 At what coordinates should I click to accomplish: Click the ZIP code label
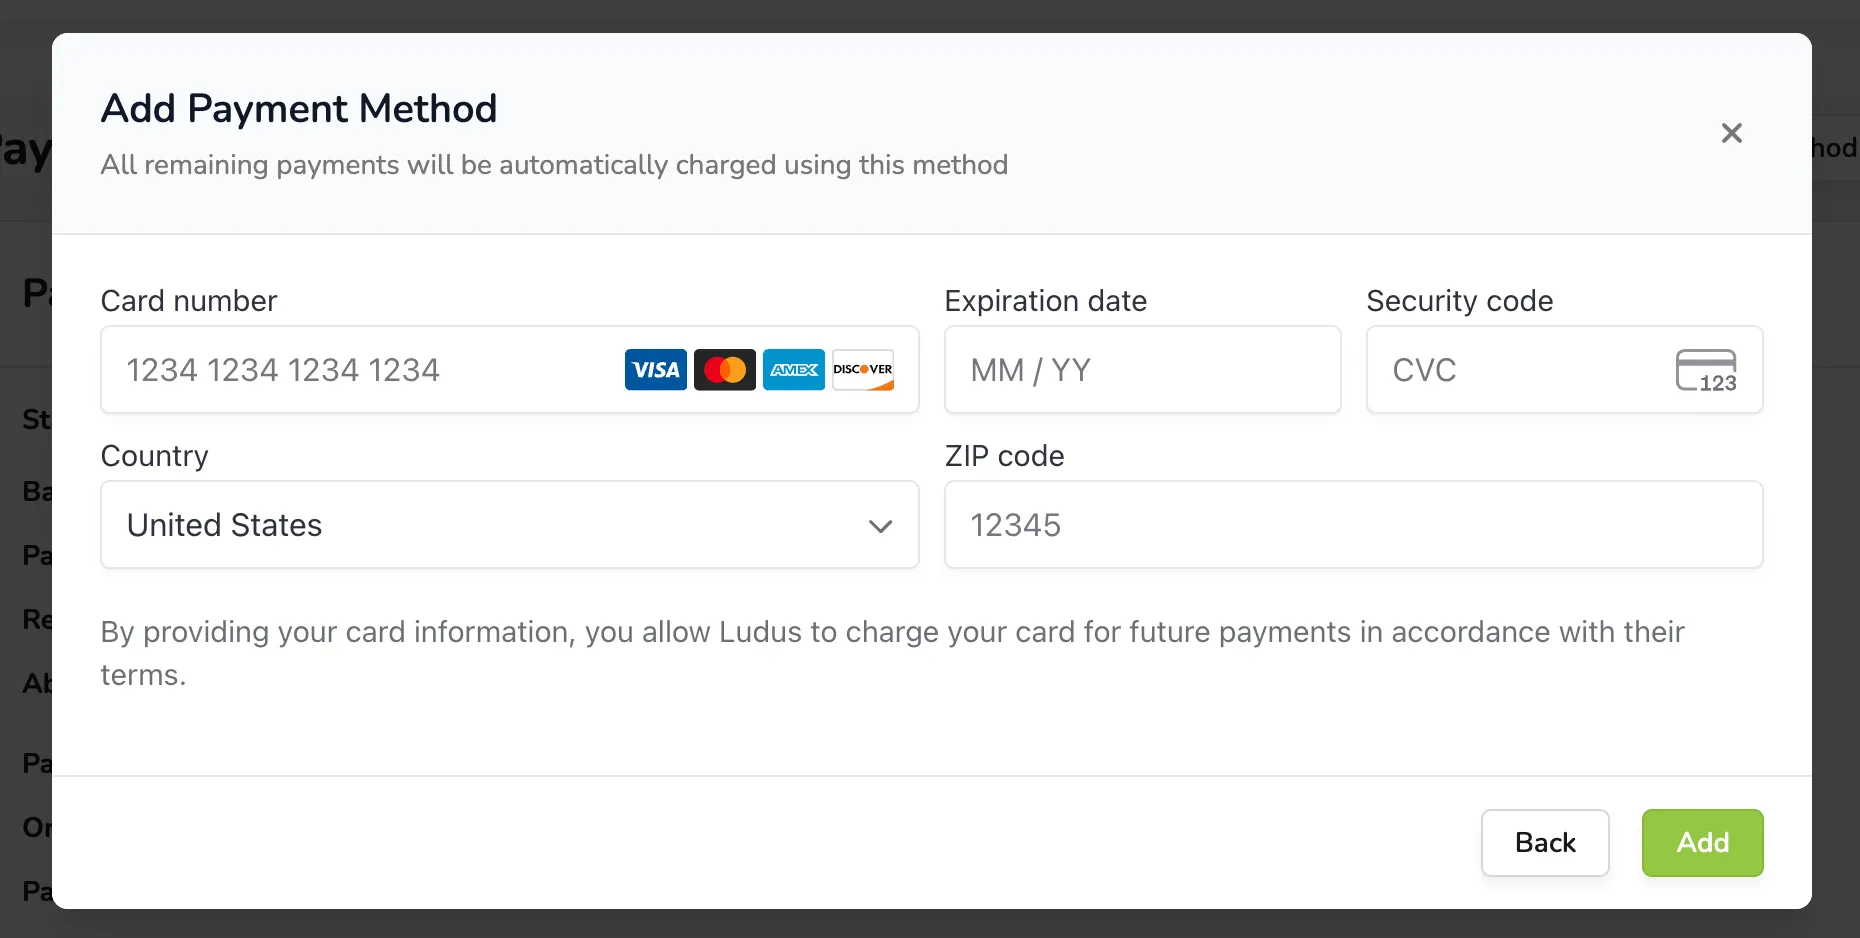pos(1005,456)
